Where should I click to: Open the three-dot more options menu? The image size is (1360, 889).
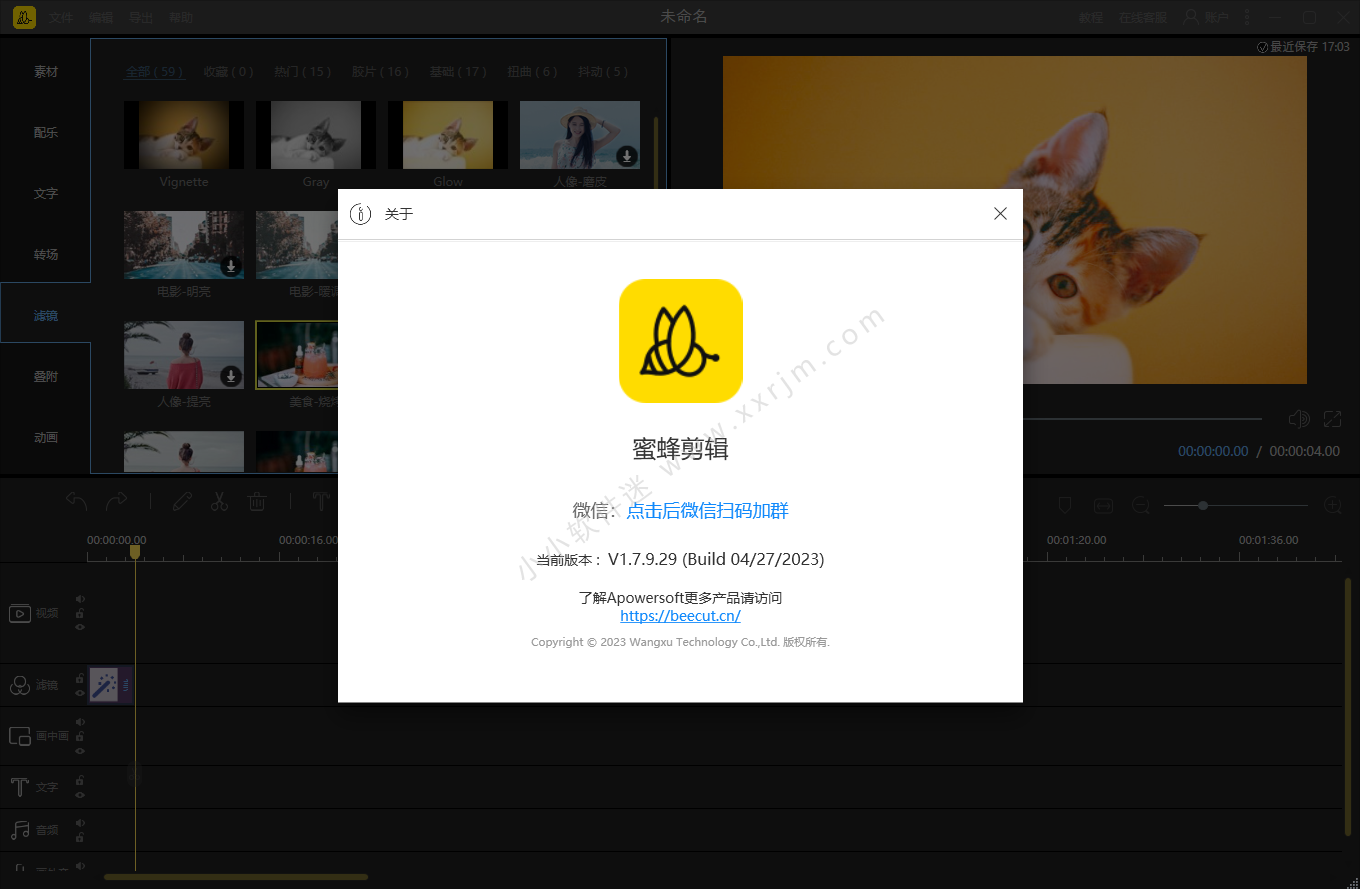pyautogui.click(x=1246, y=18)
